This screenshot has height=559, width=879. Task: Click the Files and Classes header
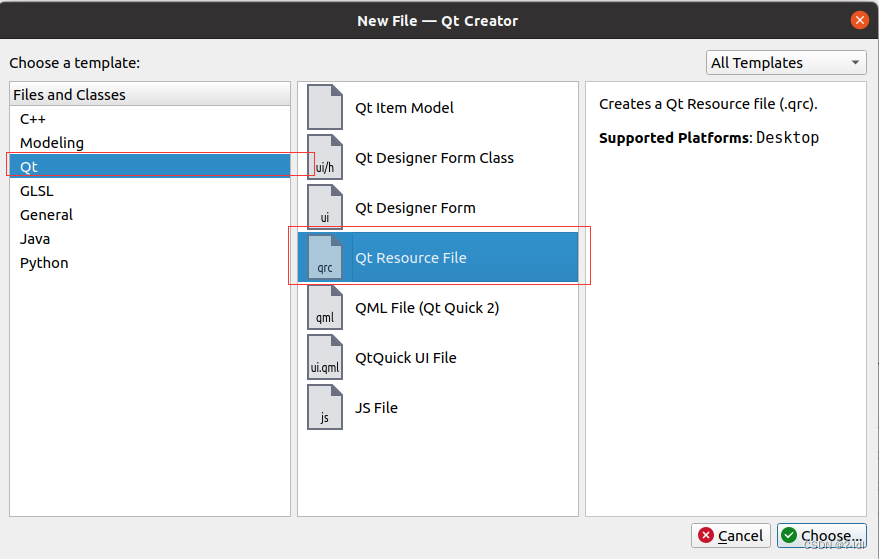(x=150, y=95)
